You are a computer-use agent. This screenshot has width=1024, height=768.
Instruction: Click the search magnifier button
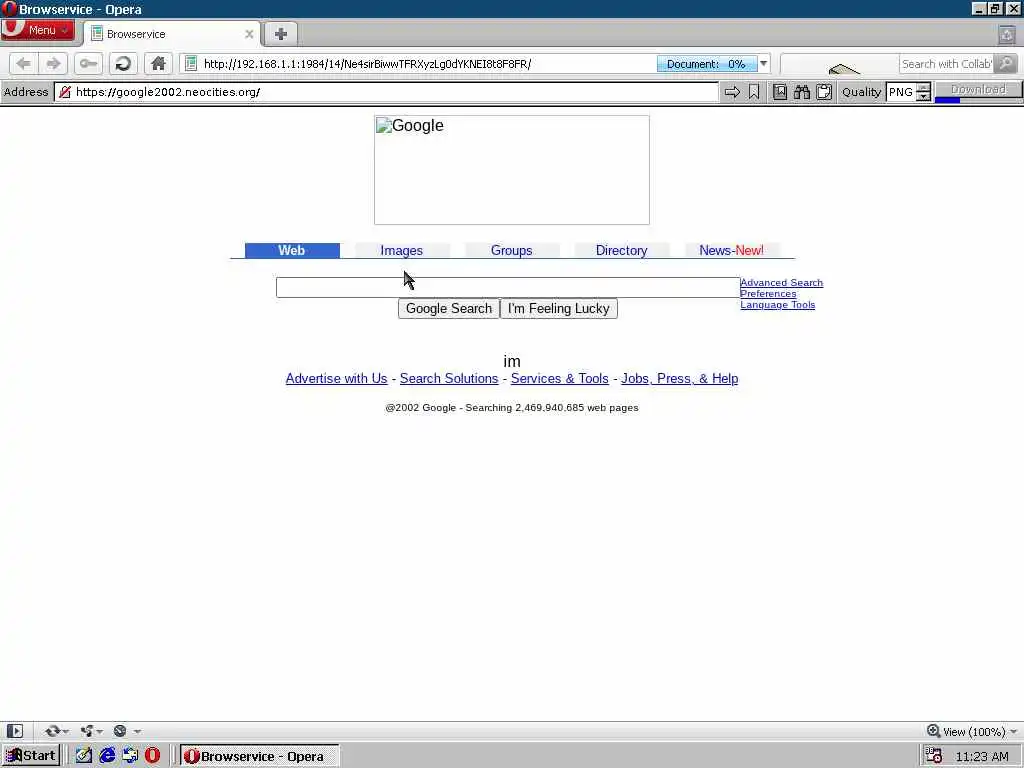point(1006,63)
